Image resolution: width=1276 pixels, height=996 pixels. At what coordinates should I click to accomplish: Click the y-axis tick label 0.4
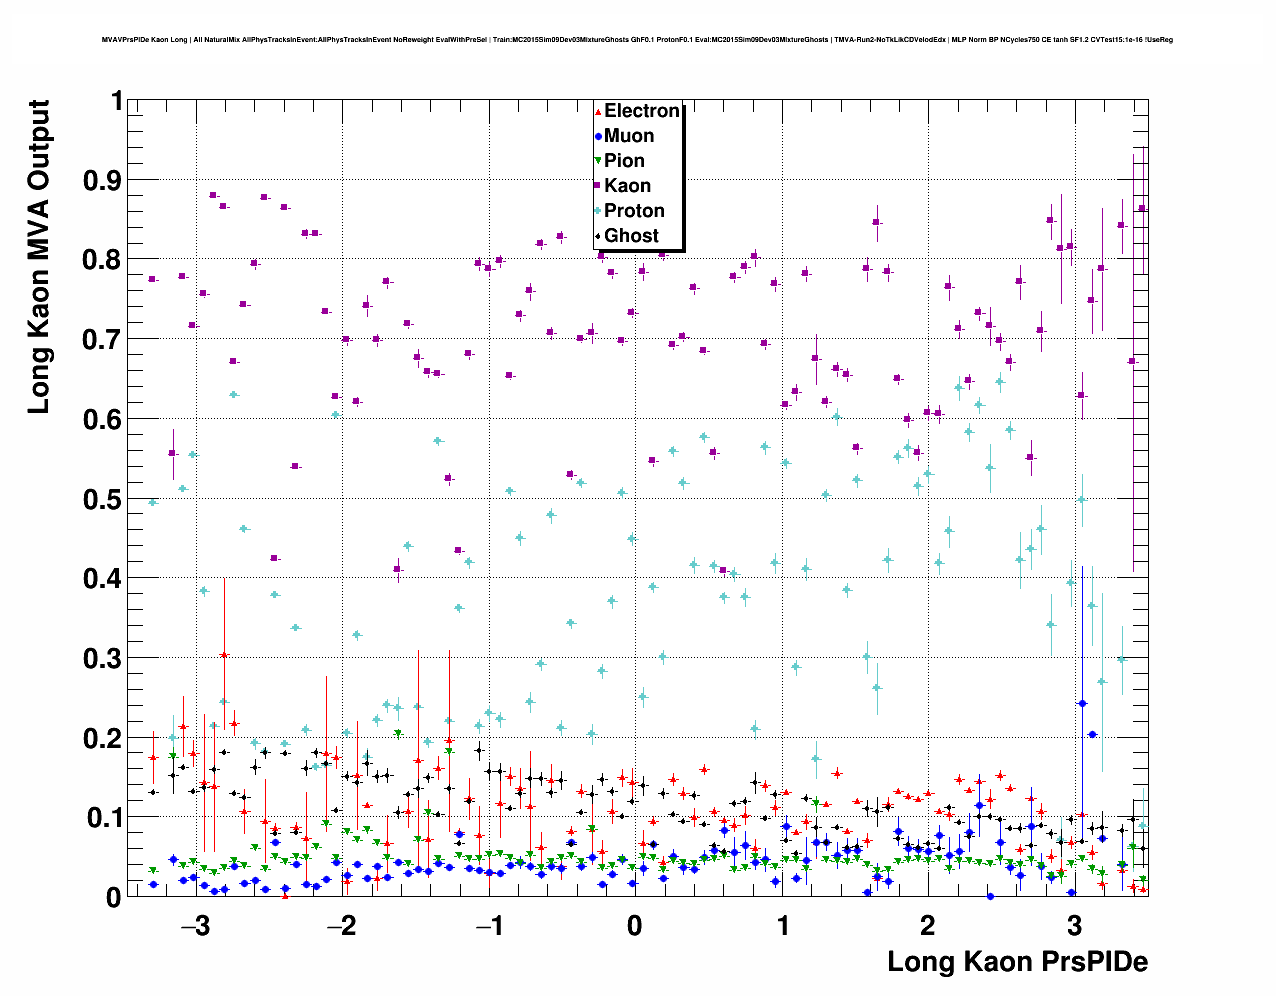tap(102, 579)
